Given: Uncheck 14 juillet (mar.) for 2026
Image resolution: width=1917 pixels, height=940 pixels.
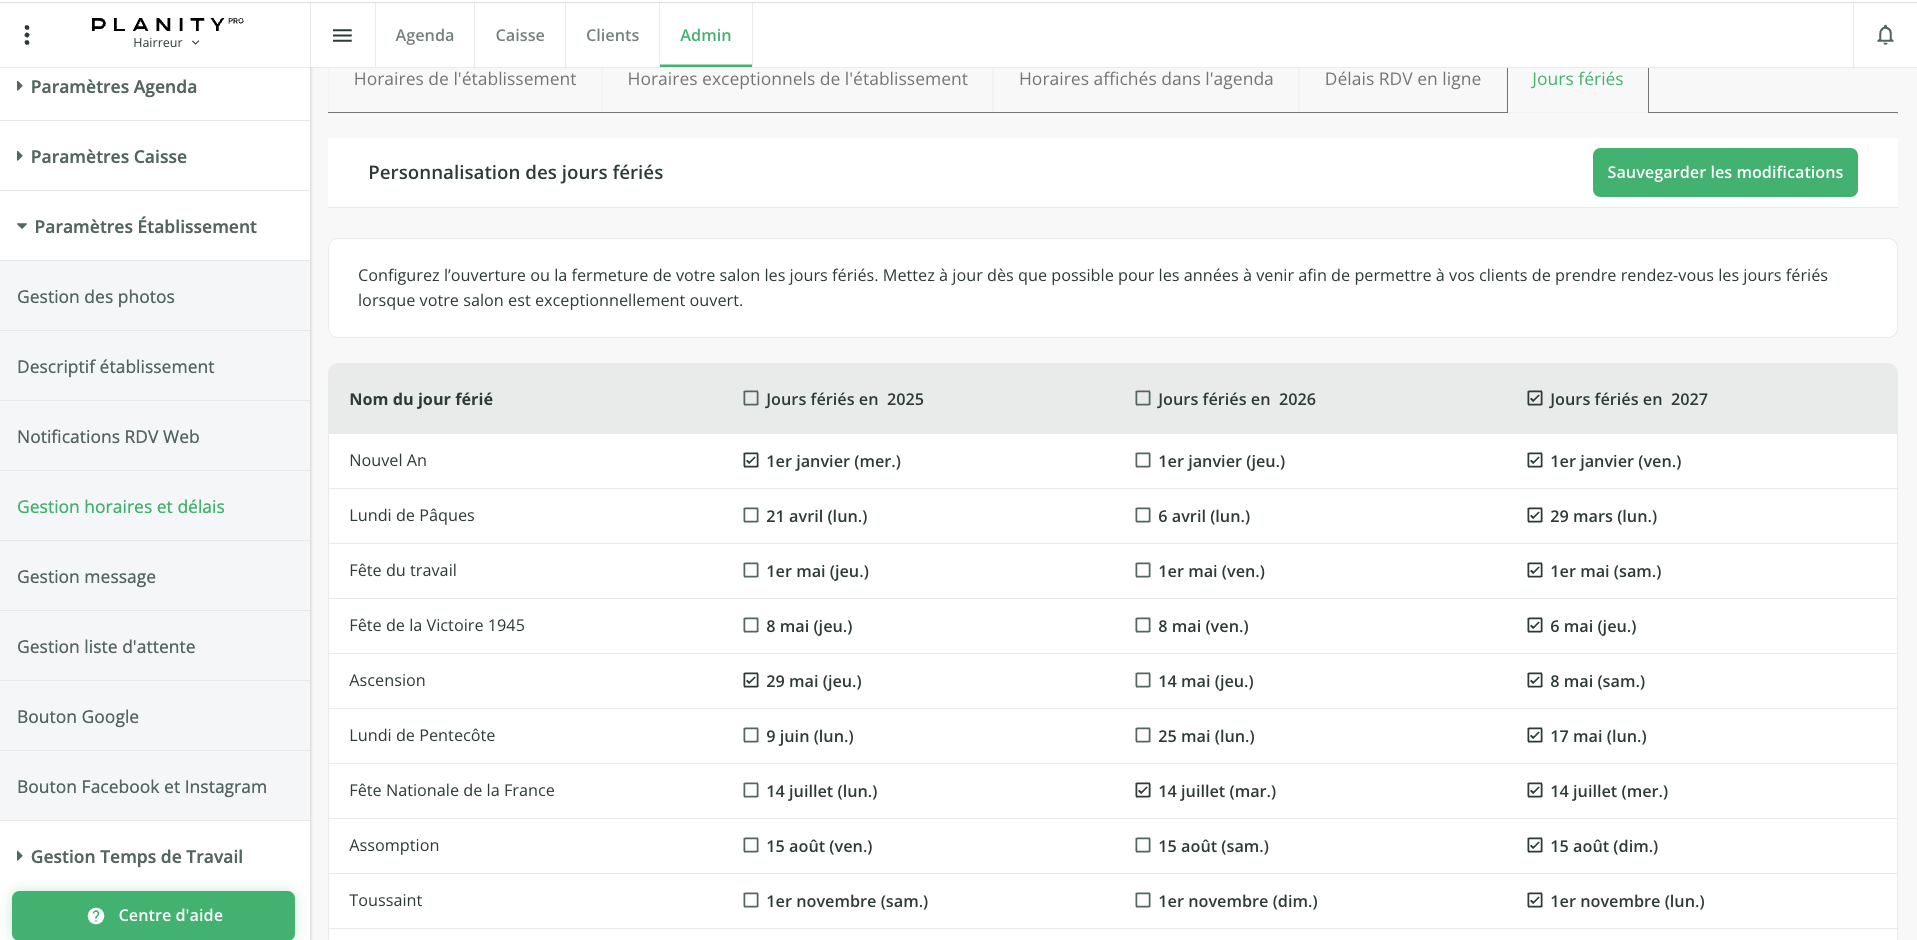Looking at the screenshot, I should point(1143,790).
